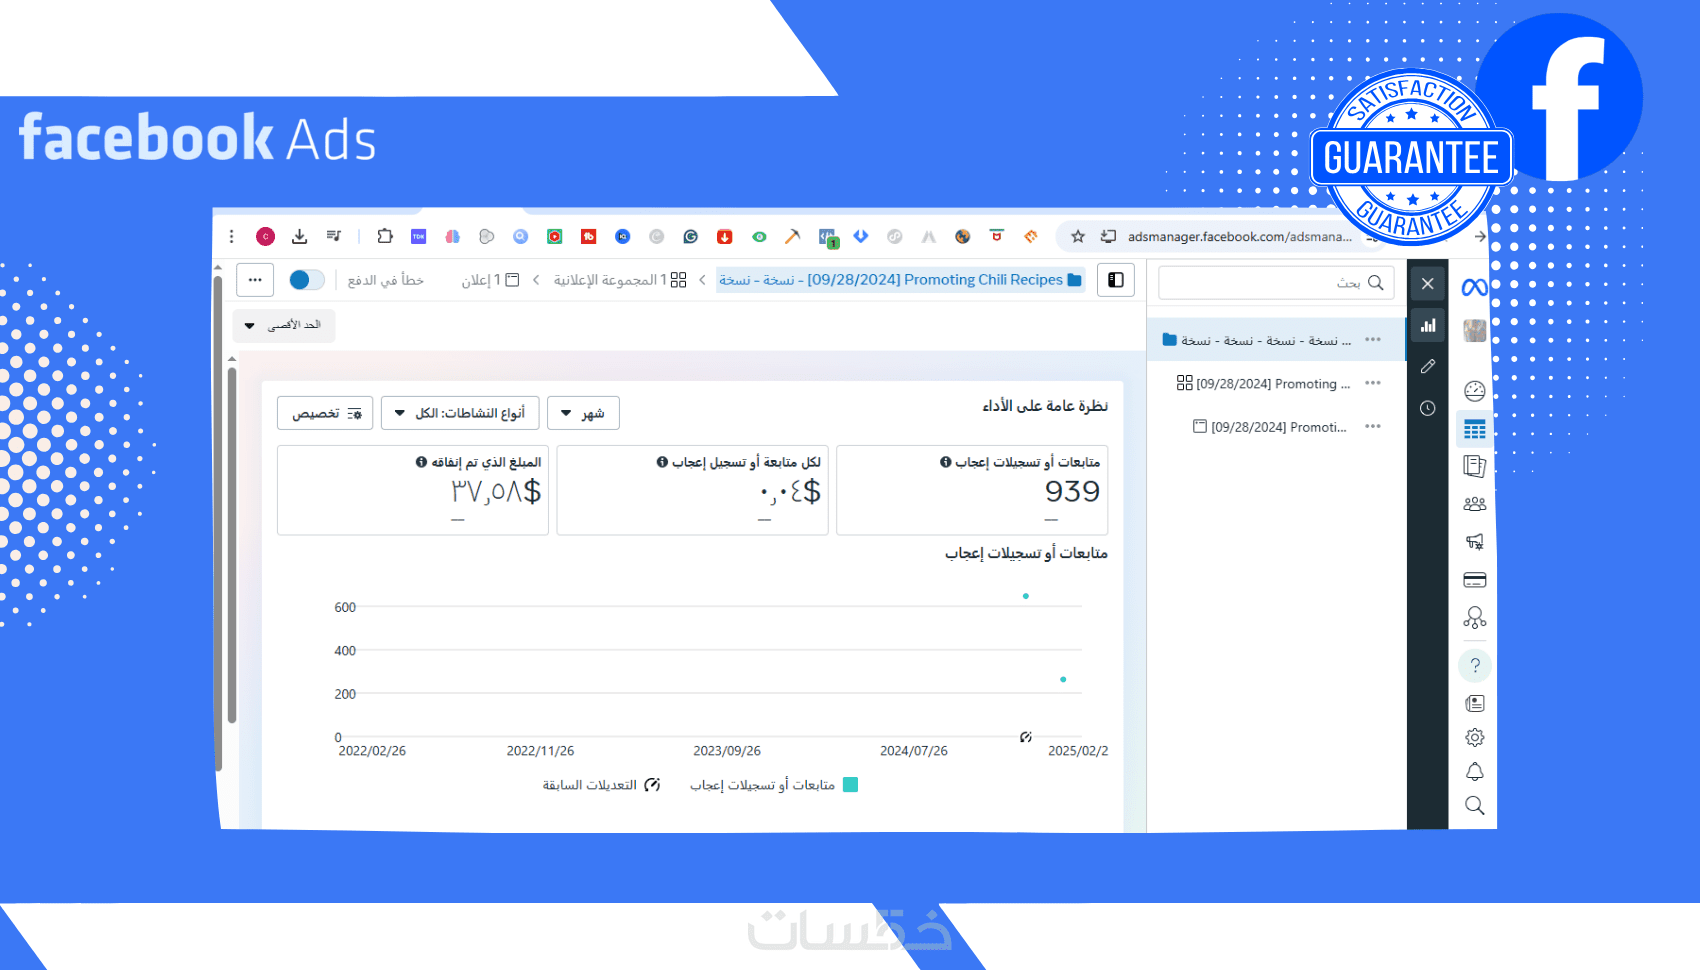Close the side panel with X
Viewport: 1700px width, 970px height.
[x=1427, y=284]
